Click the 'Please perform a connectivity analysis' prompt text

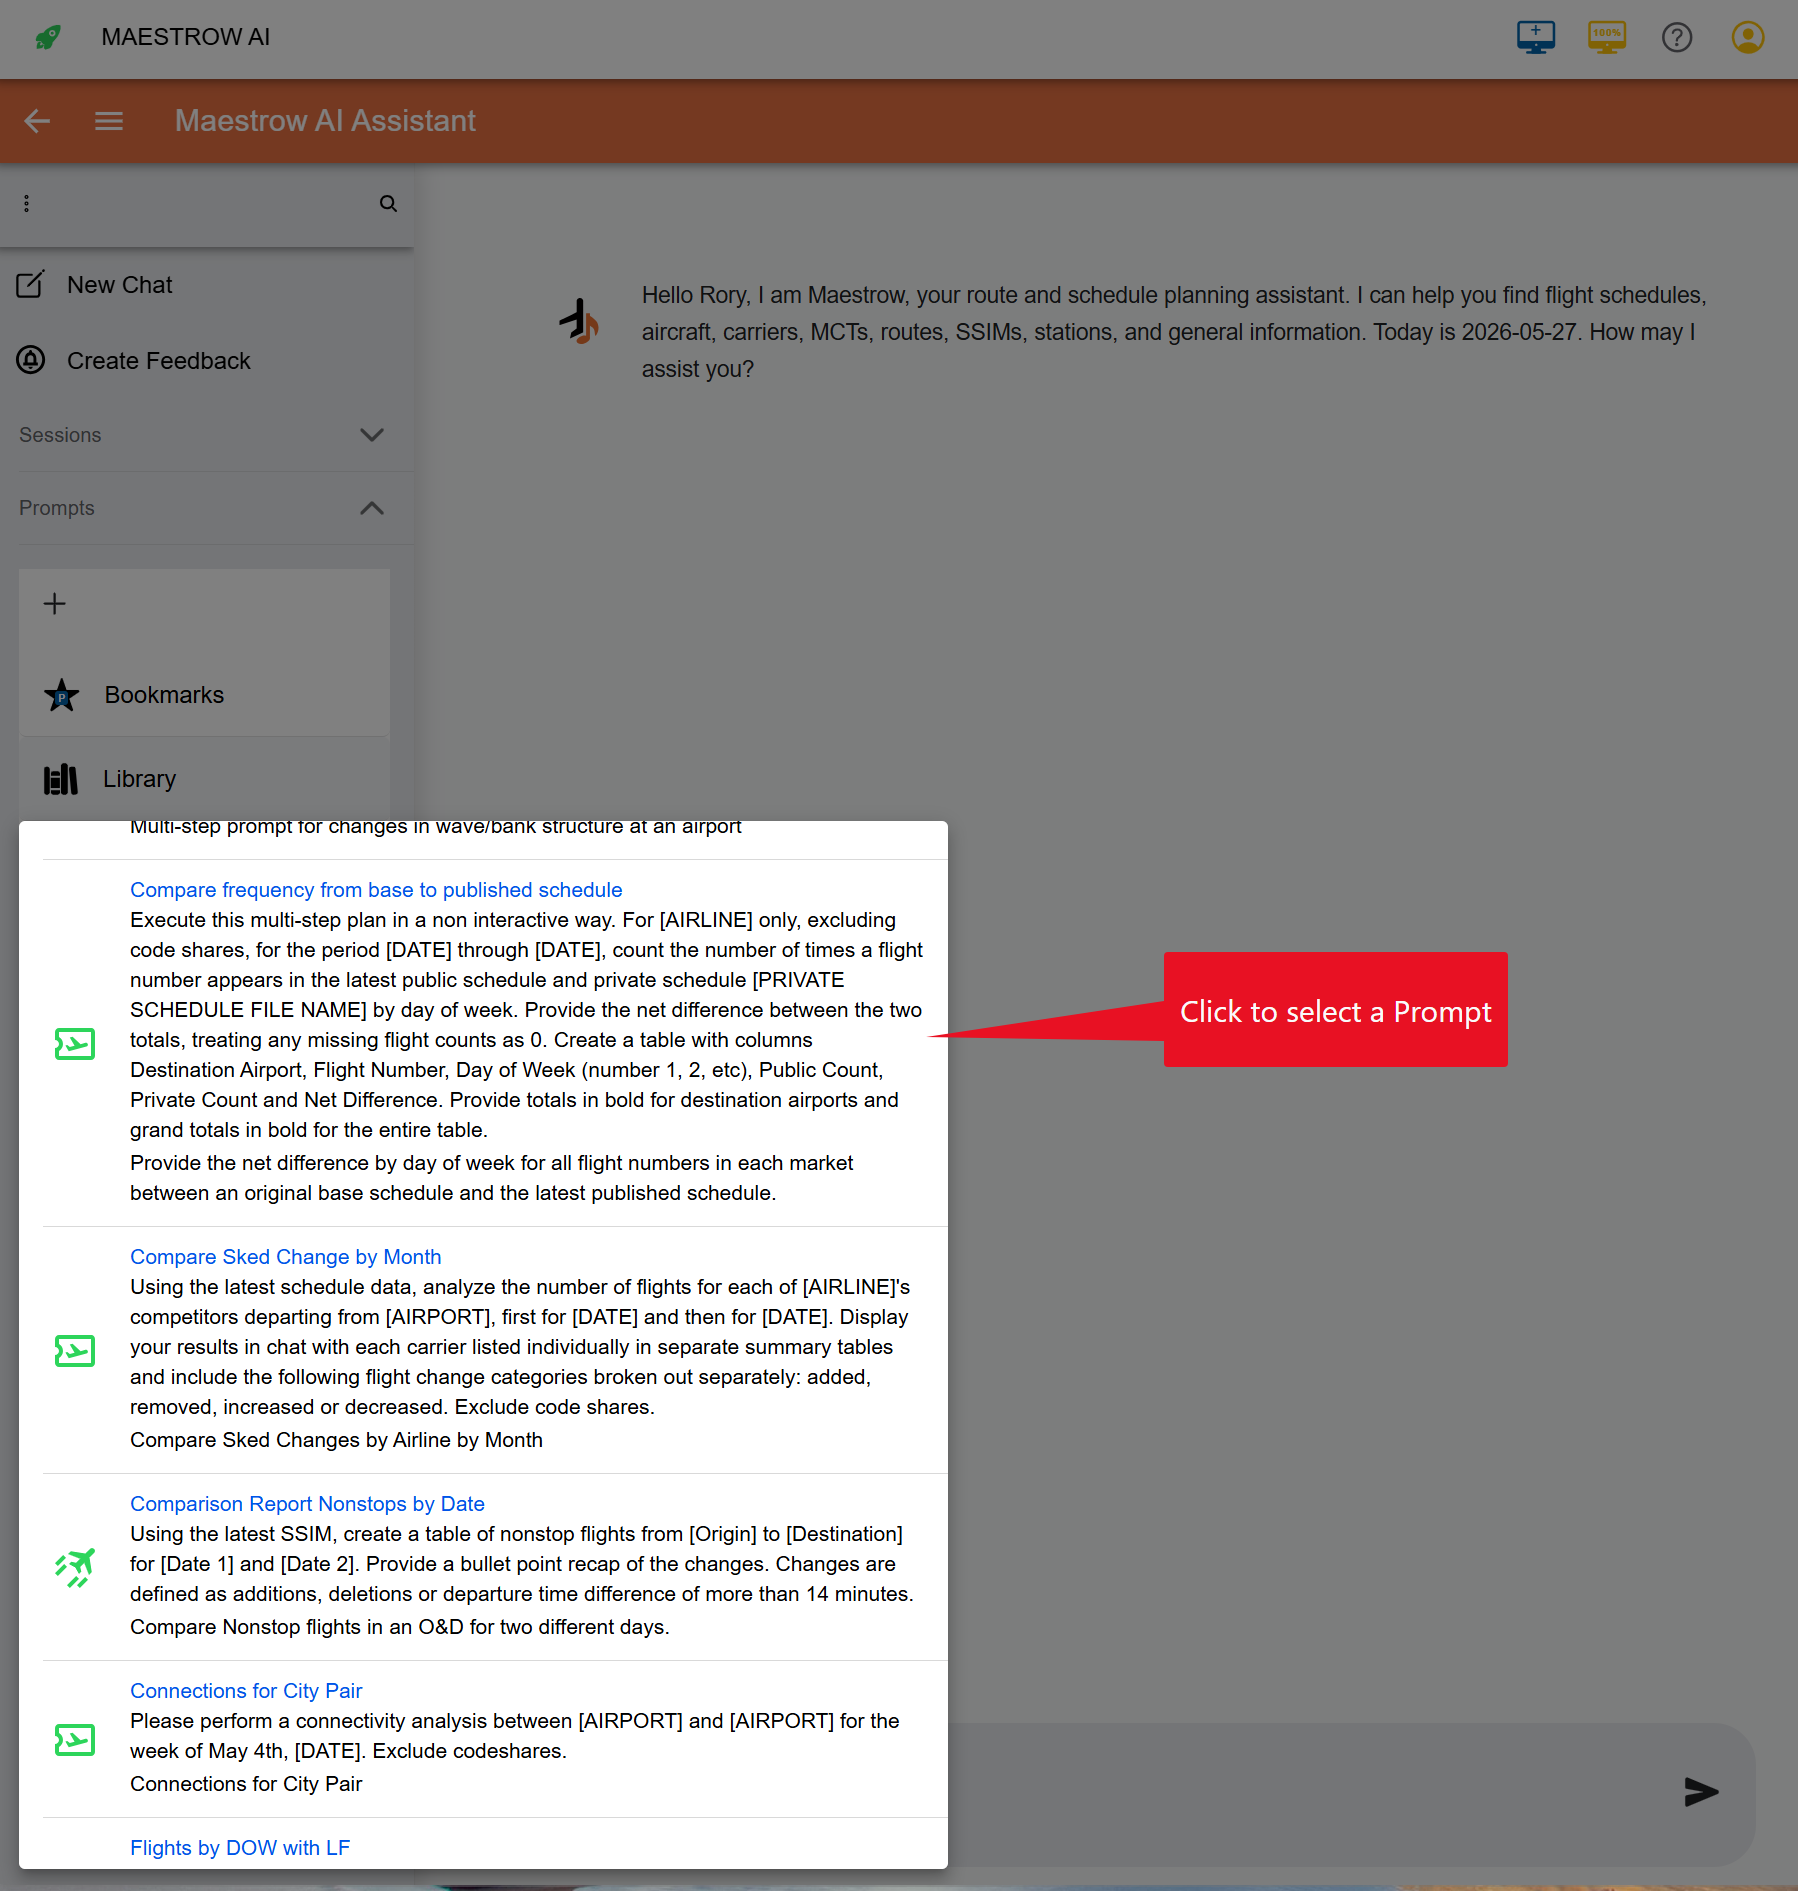coord(514,1736)
